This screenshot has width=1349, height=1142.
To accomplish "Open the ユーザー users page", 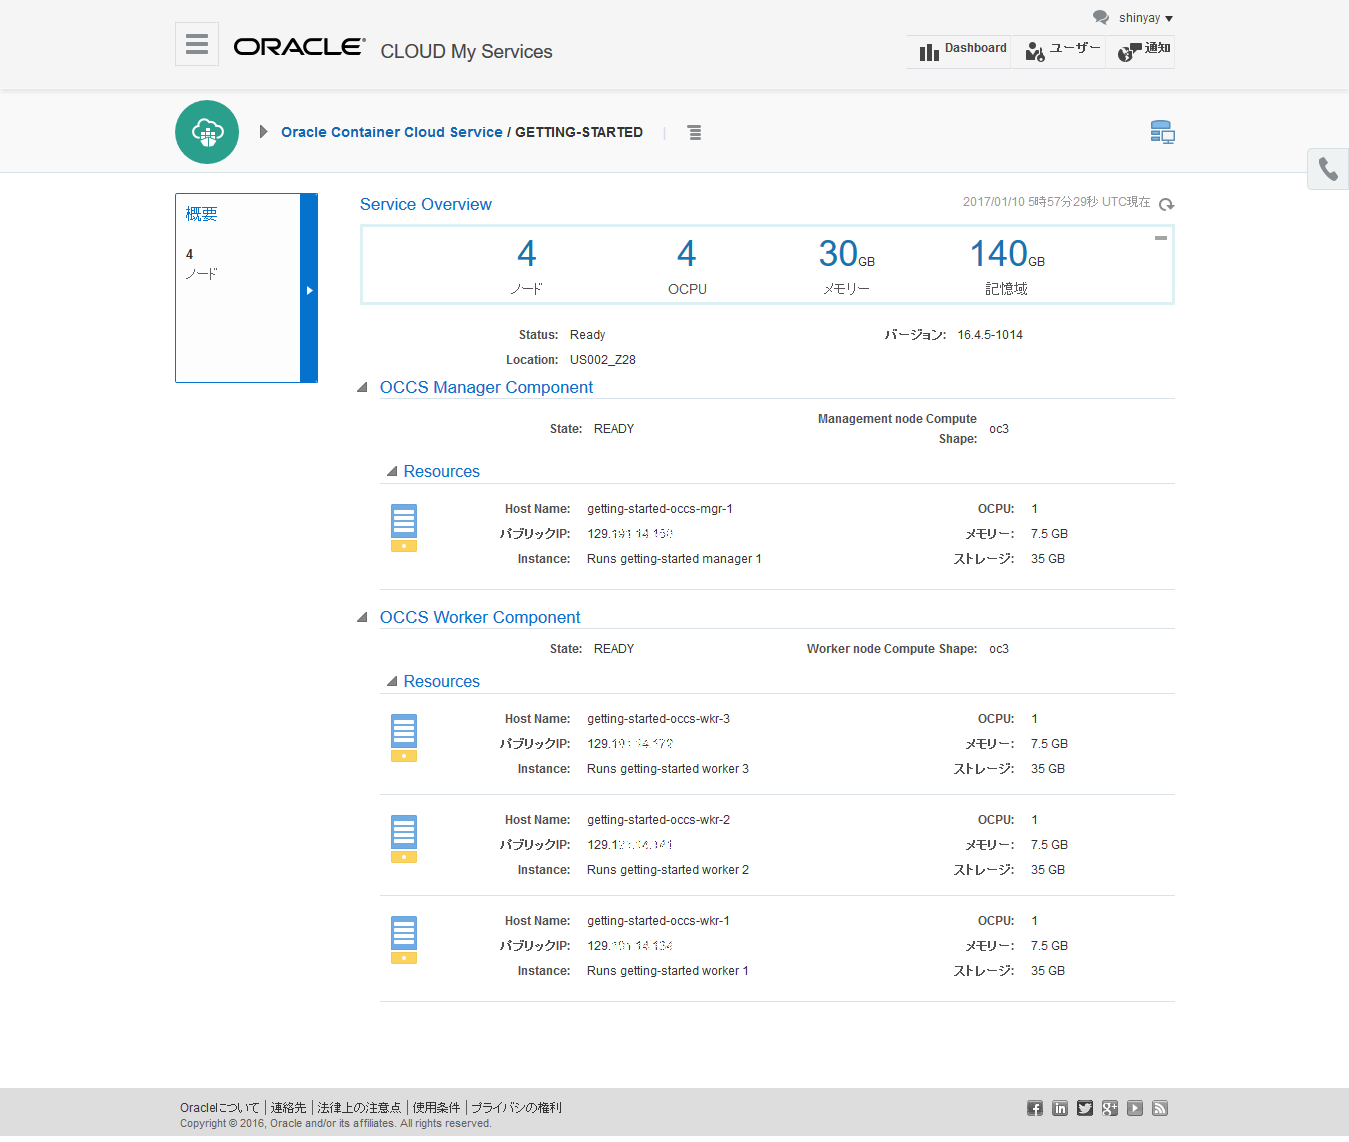I will tap(1062, 50).
